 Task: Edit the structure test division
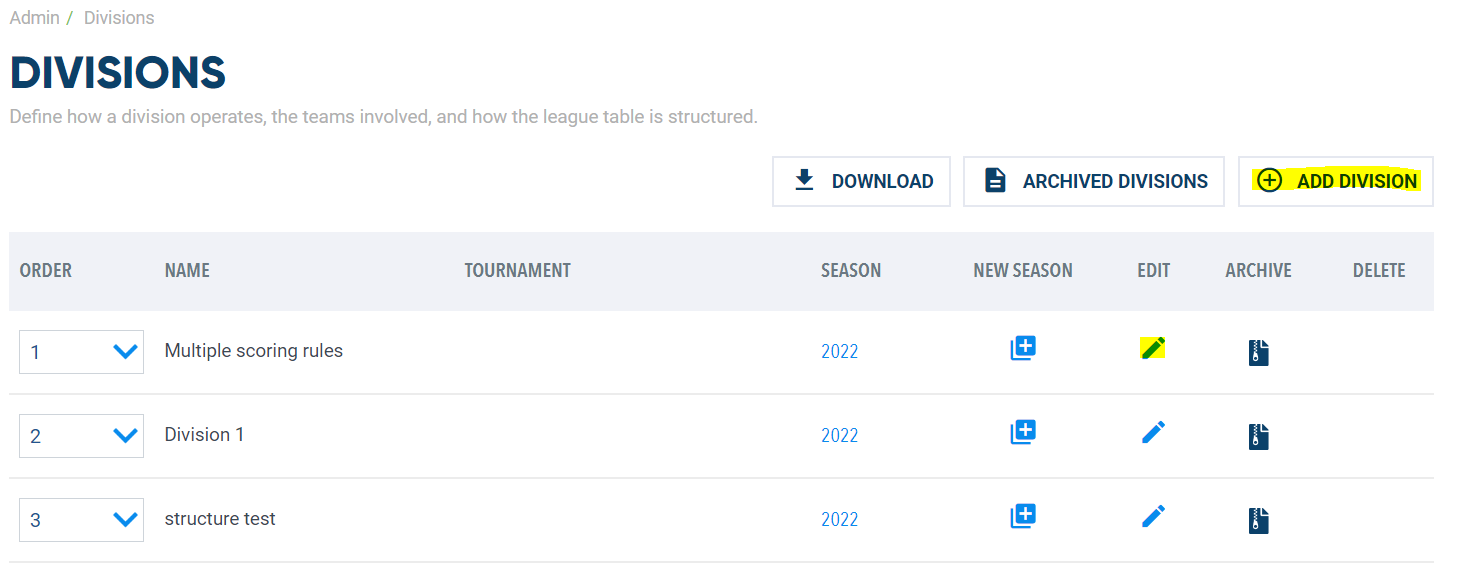click(1153, 517)
